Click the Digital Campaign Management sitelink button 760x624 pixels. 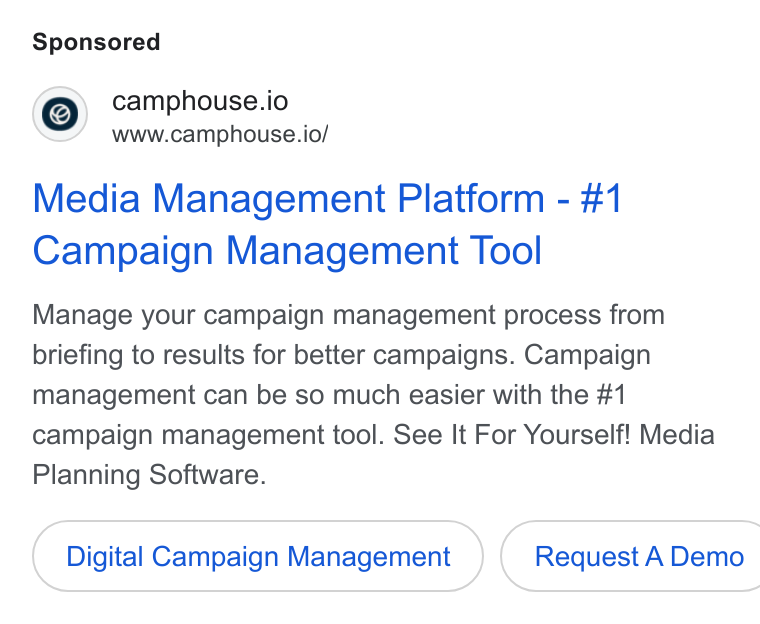258,556
